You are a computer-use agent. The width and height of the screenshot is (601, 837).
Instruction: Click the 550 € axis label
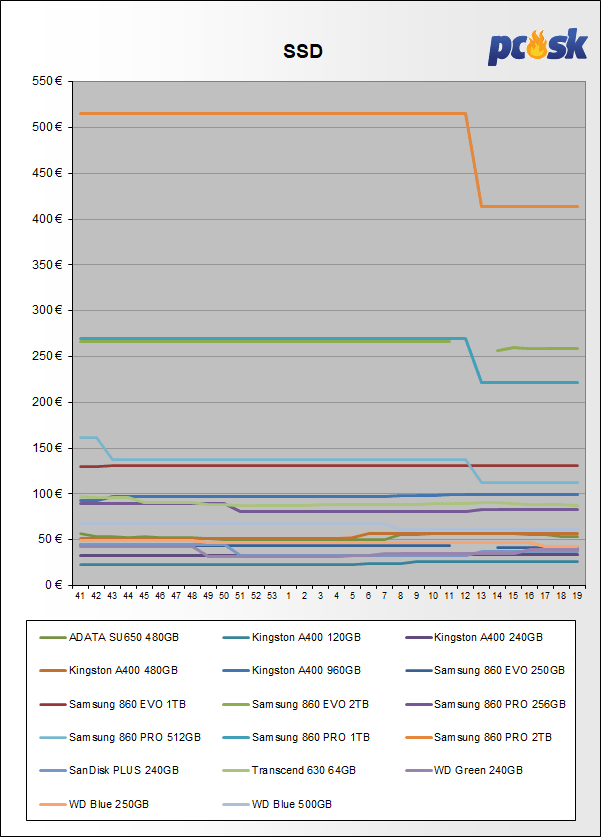click(x=47, y=81)
